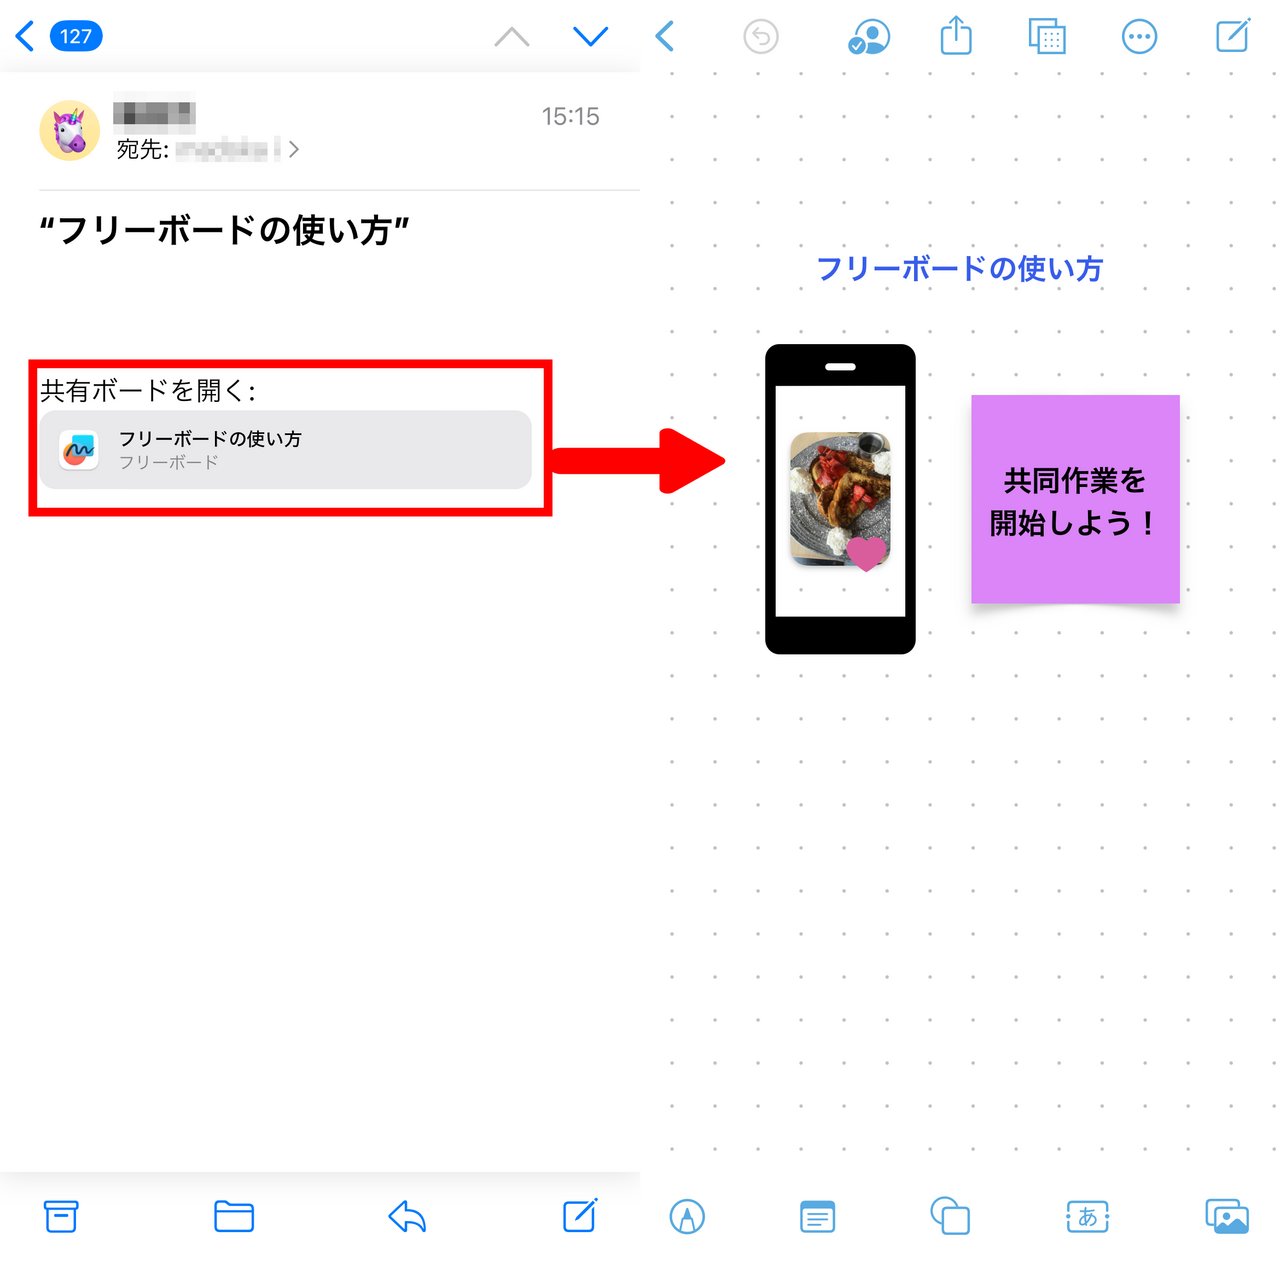Go to the previous message with up chevron
The width and height of the screenshot is (1280, 1277).
(x=512, y=38)
